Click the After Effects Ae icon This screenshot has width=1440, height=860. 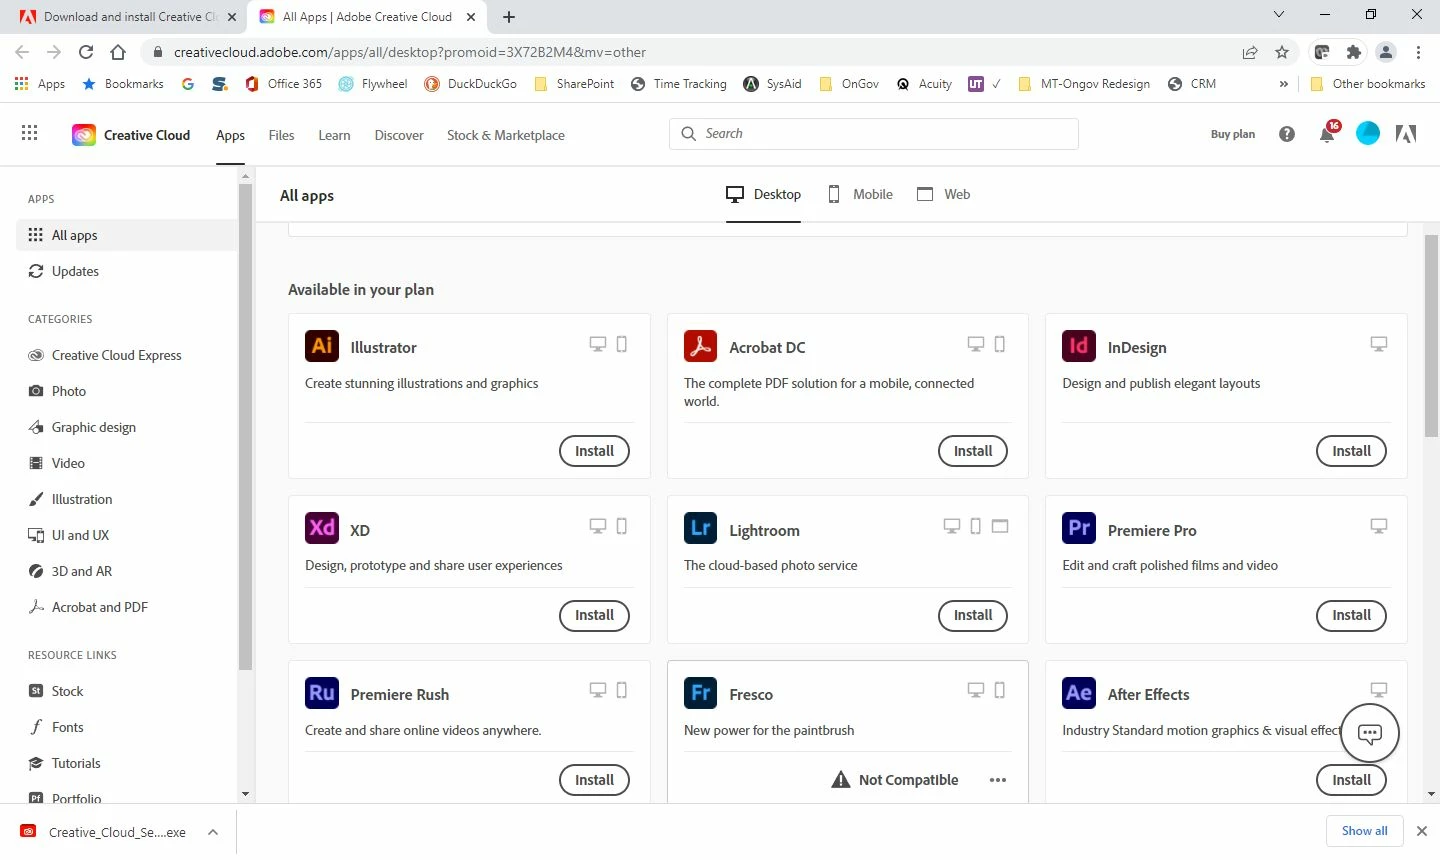pos(1079,692)
